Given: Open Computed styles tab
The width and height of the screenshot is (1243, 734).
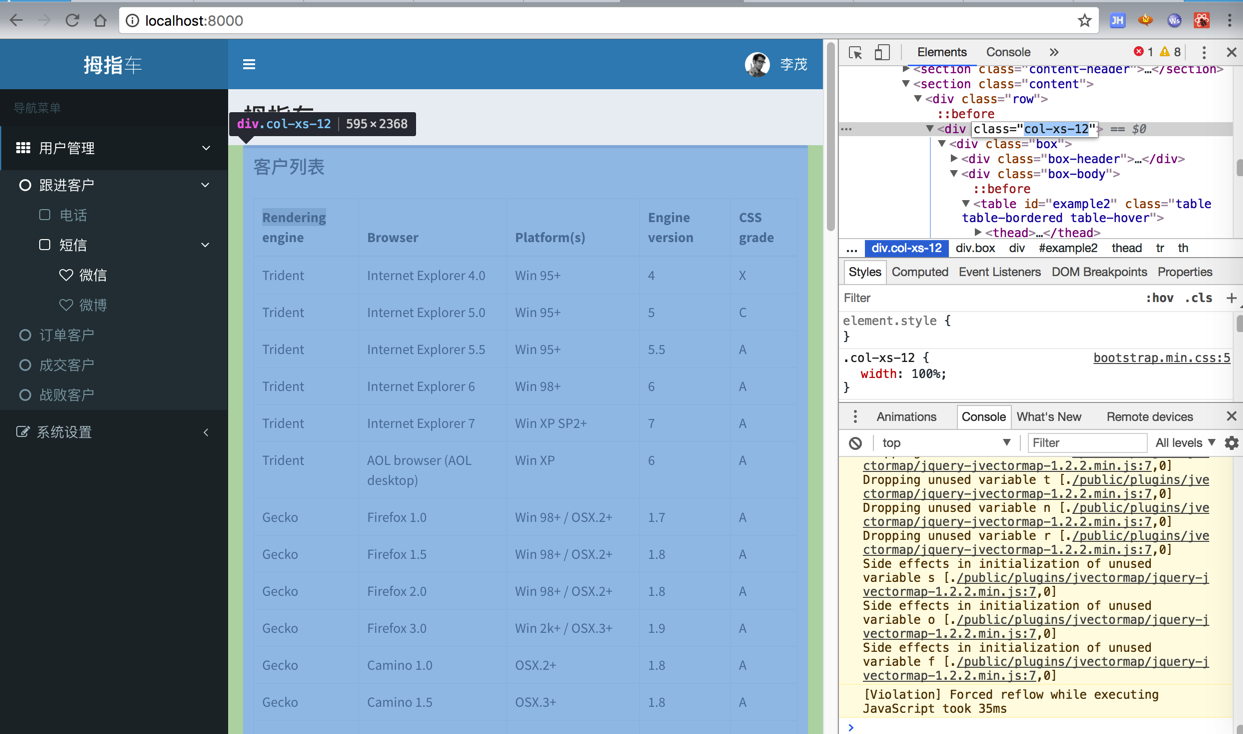Looking at the screenshot, I should (920, 272).
